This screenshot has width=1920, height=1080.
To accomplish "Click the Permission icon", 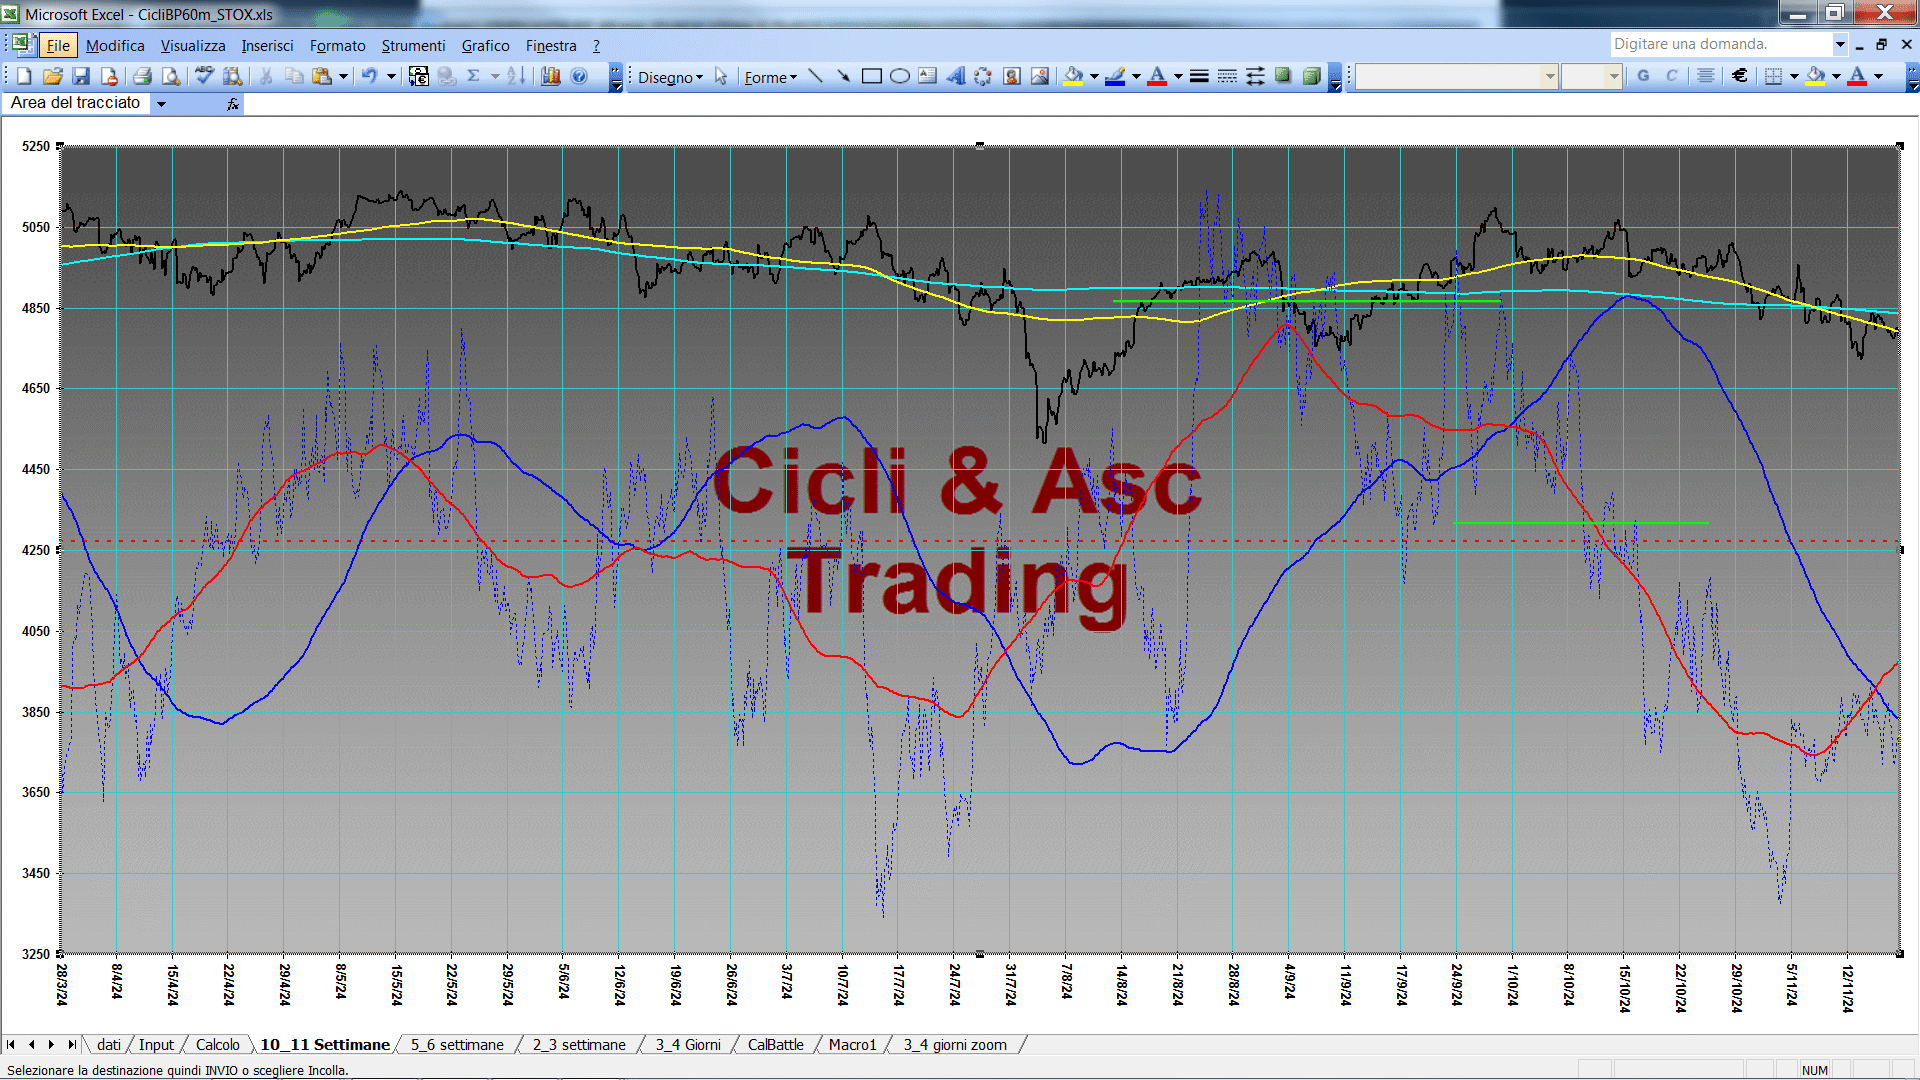I will click(x=109, y=76).
